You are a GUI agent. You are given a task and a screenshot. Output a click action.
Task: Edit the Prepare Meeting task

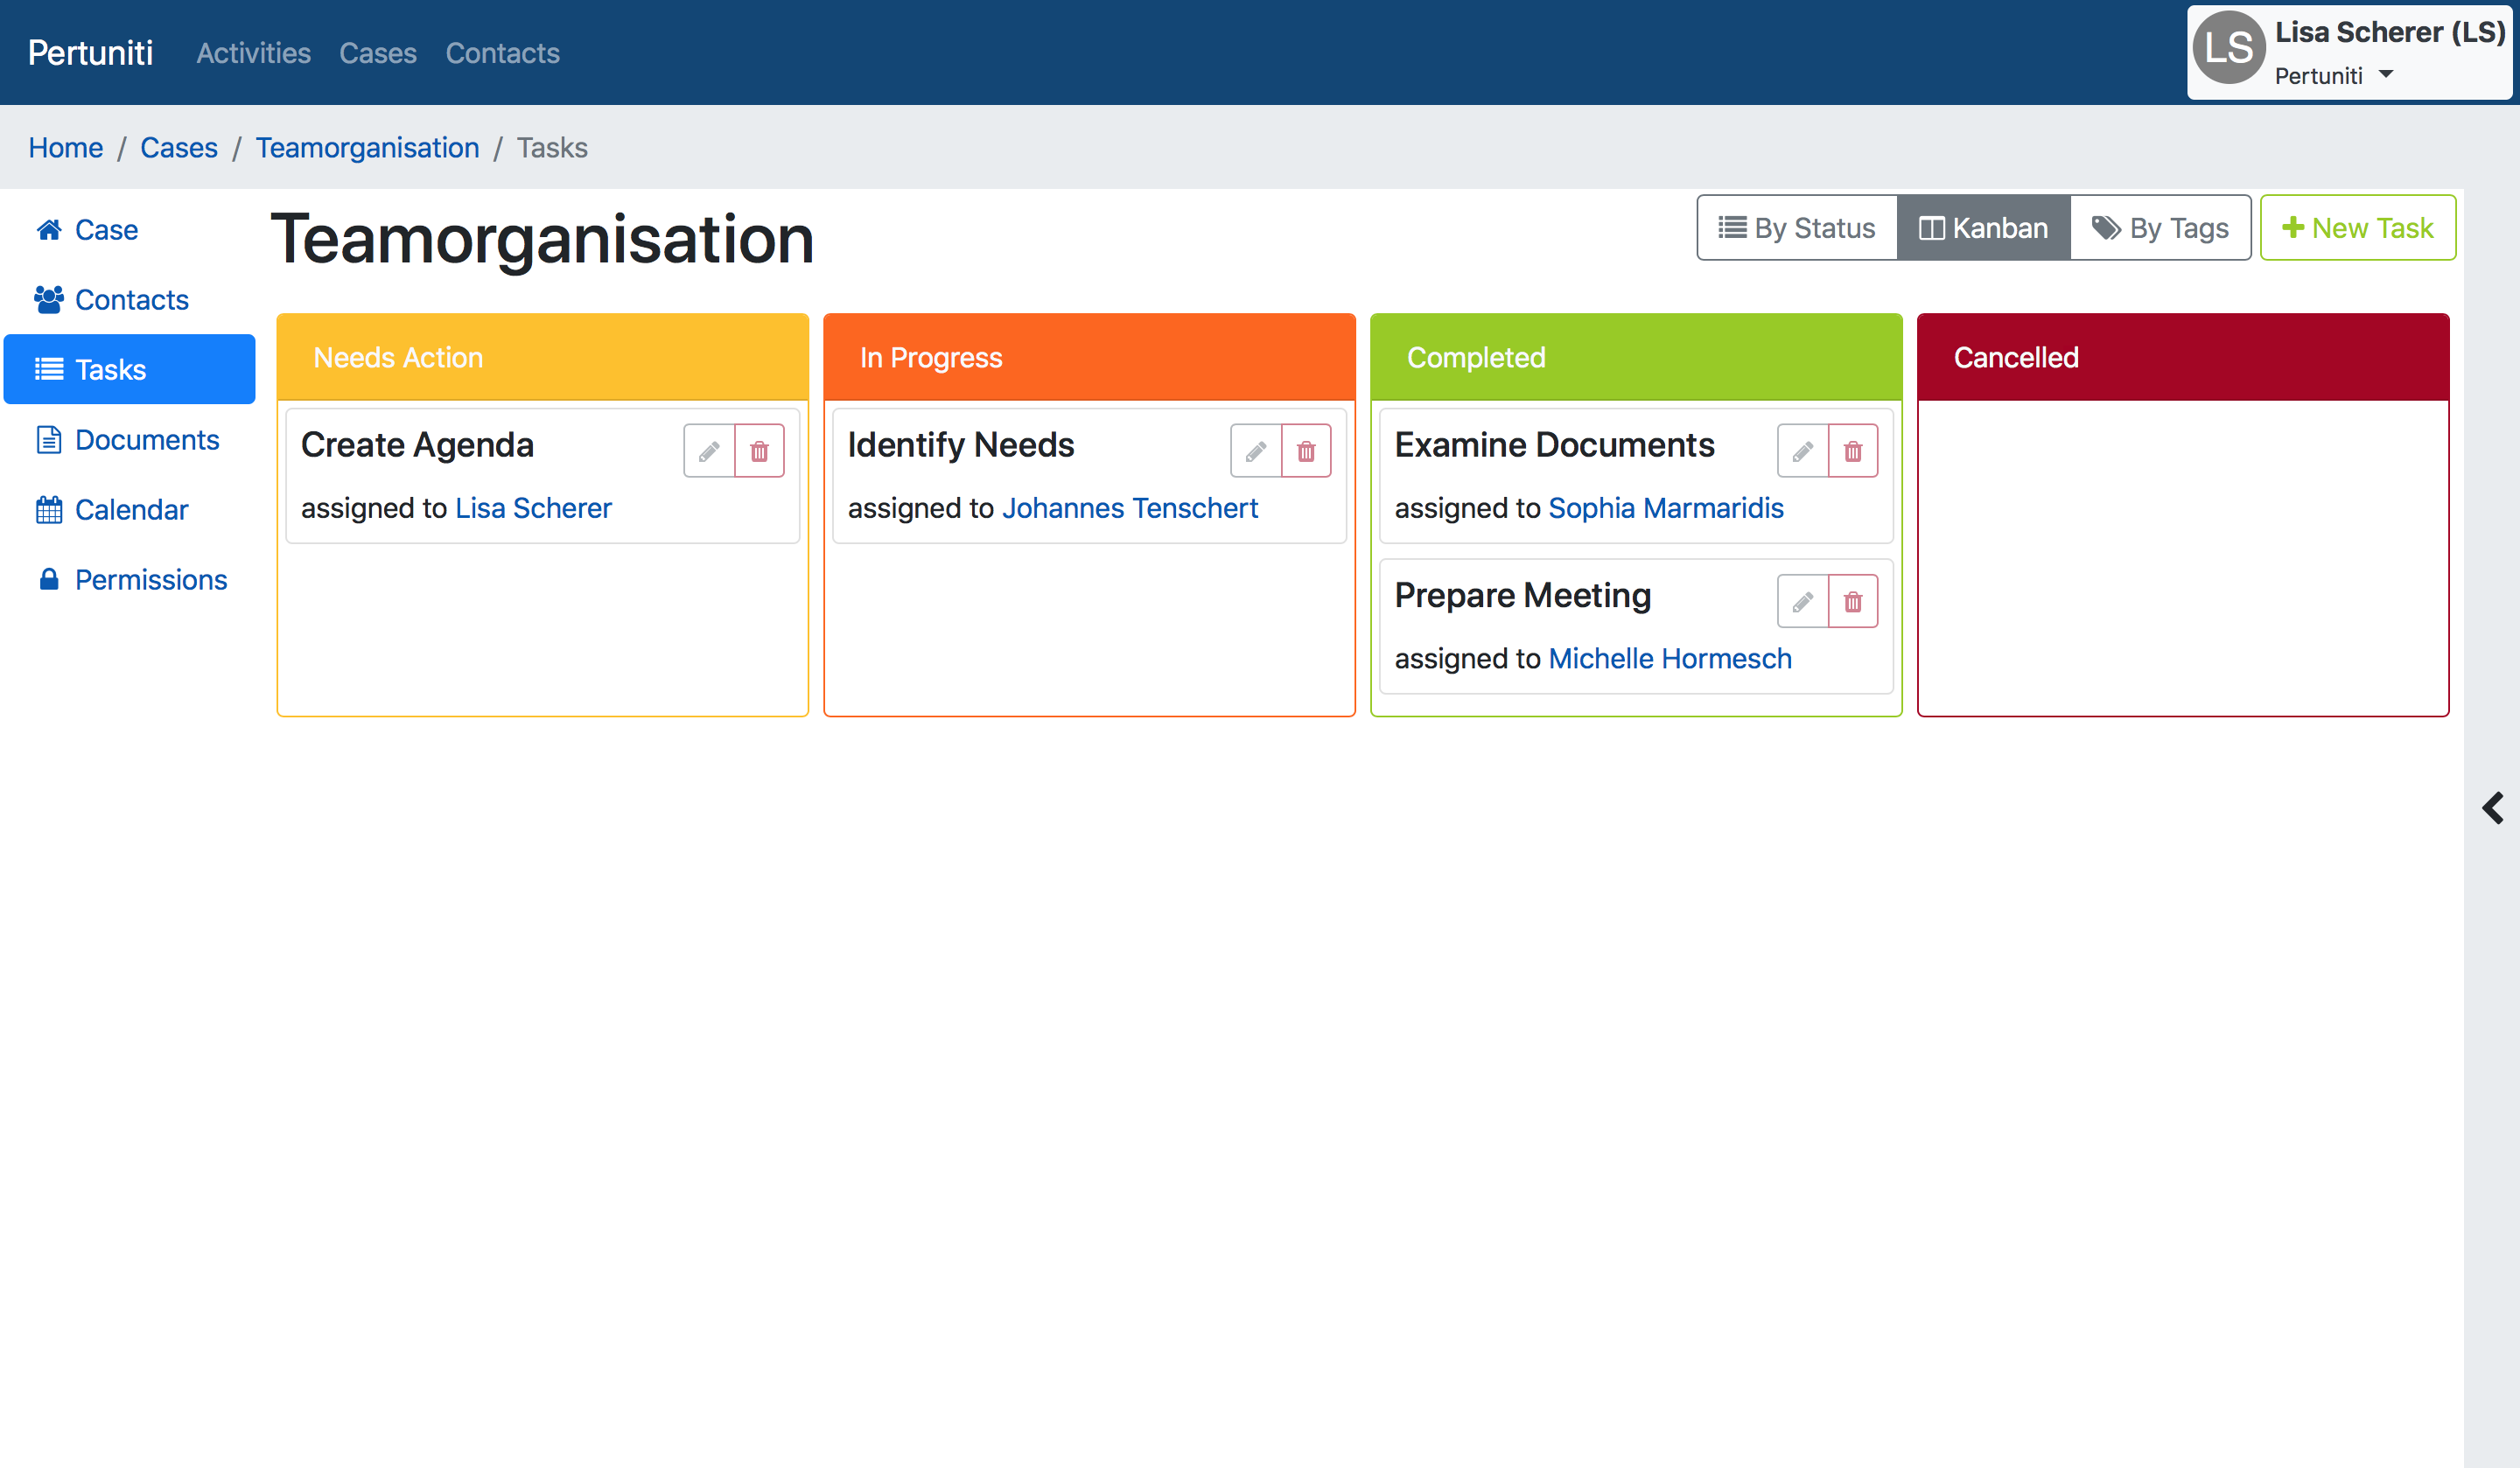coord(1803,601)
